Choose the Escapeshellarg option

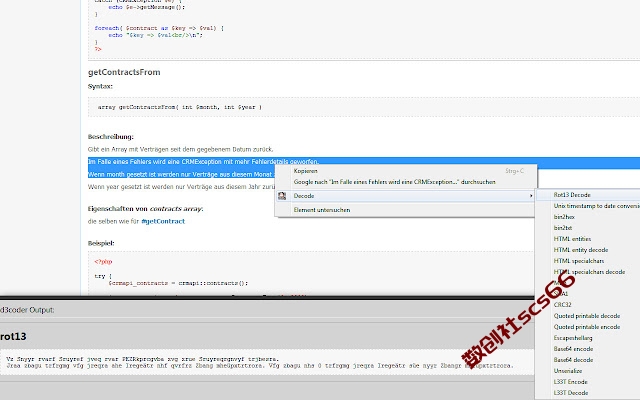coord(573,338)
